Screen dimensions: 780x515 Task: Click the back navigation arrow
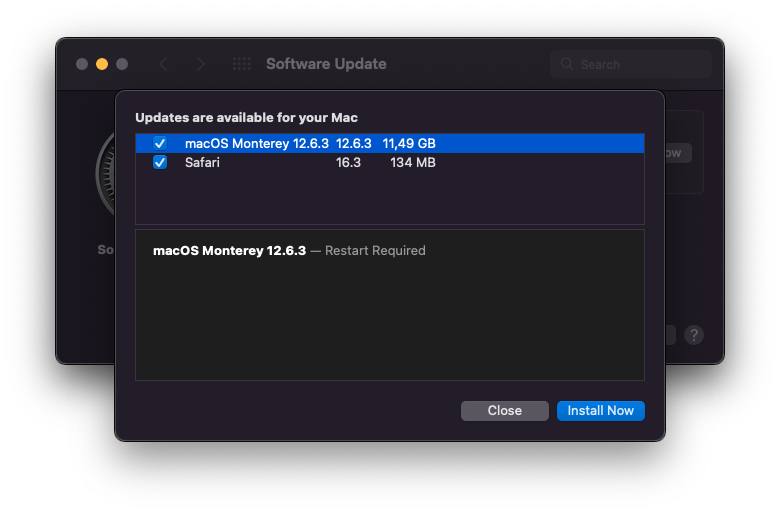pyautogui.click(x=163, y=64)
